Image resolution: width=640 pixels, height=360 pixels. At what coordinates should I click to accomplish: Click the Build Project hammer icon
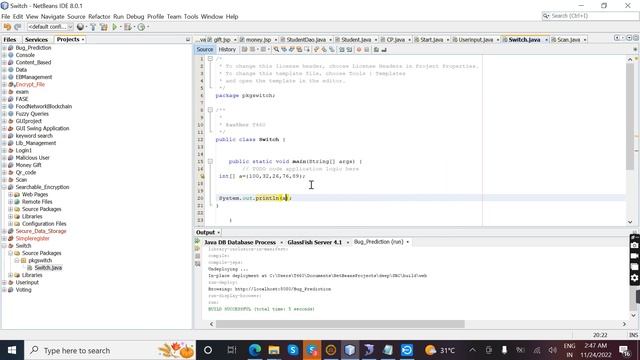click(x=93, y=27)
